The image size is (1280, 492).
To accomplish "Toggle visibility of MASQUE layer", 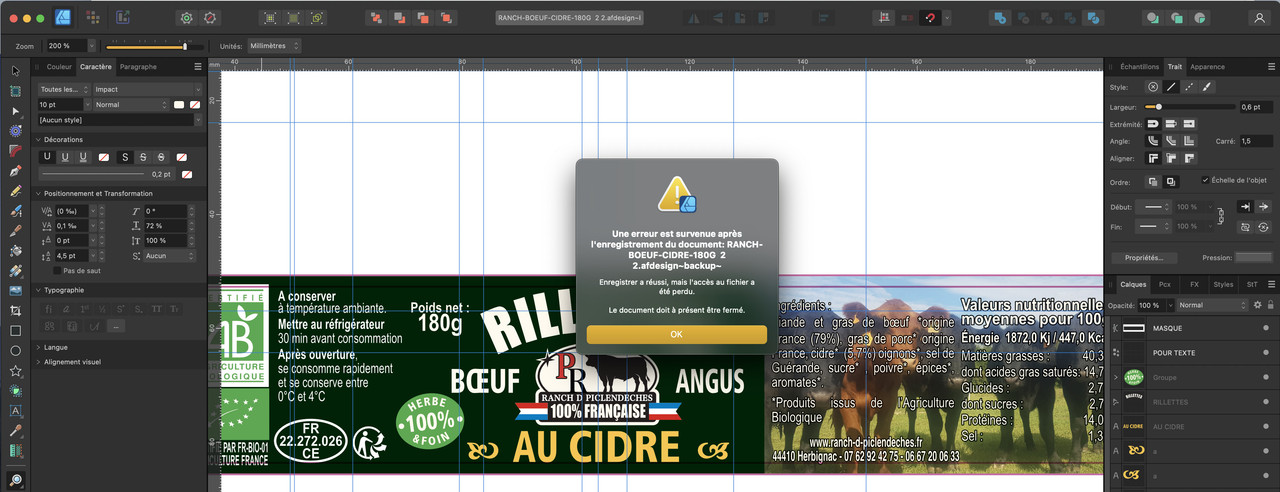I will pos(1265,328).
